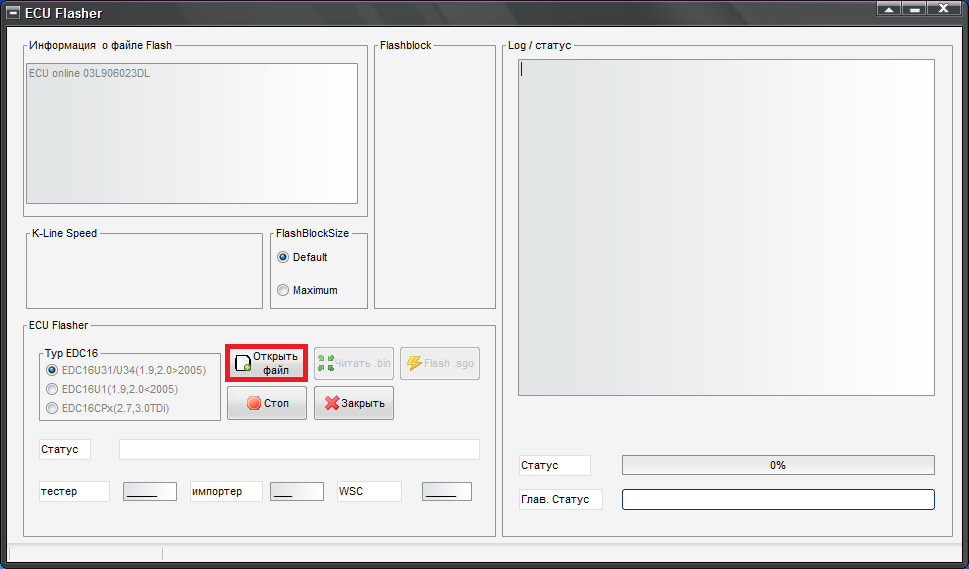Click the ECU online 03L906023DL text
The width and height of the screenshot is (969, 569).
pos(89,73)
